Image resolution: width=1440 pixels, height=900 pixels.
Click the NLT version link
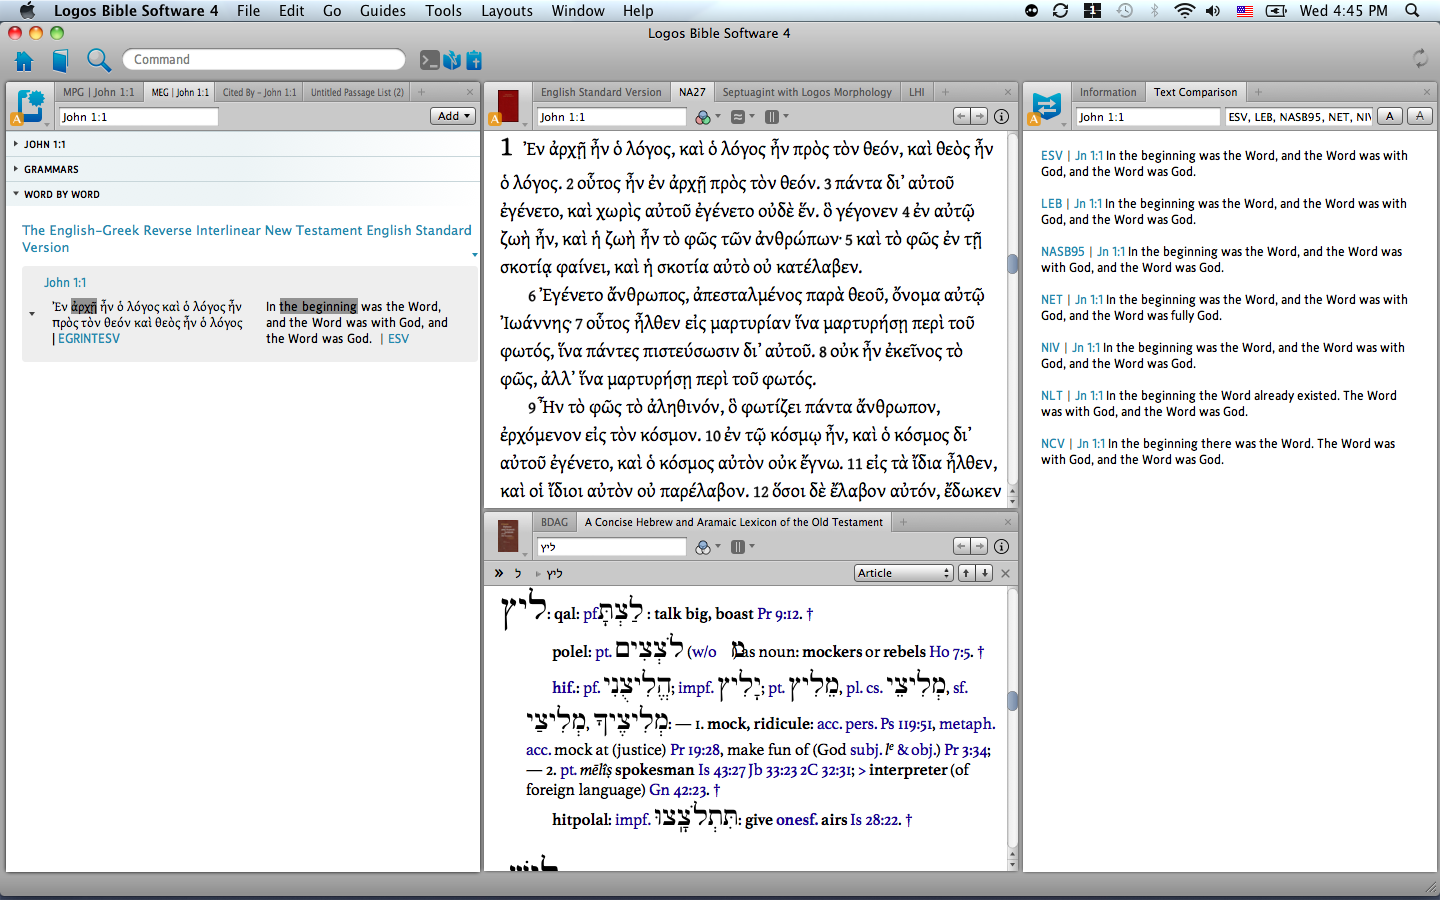tap(1052, 396)
